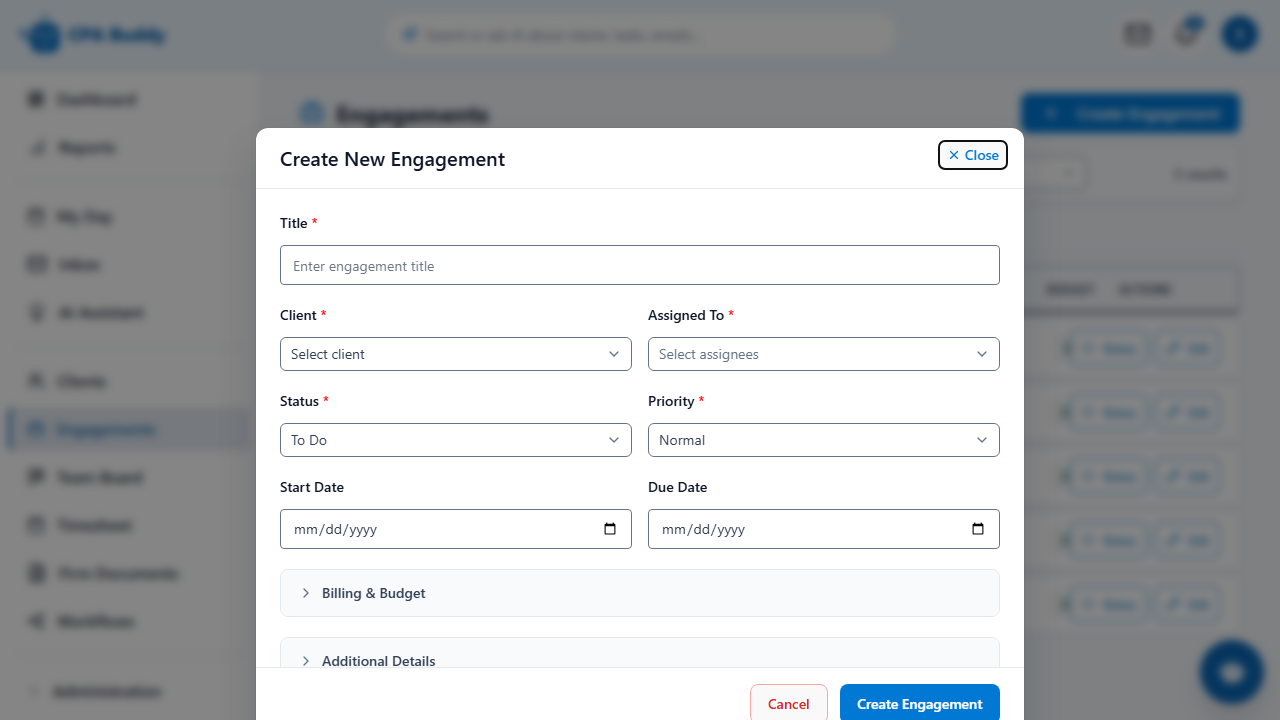Select the Client dropdown

pos(456,354)
